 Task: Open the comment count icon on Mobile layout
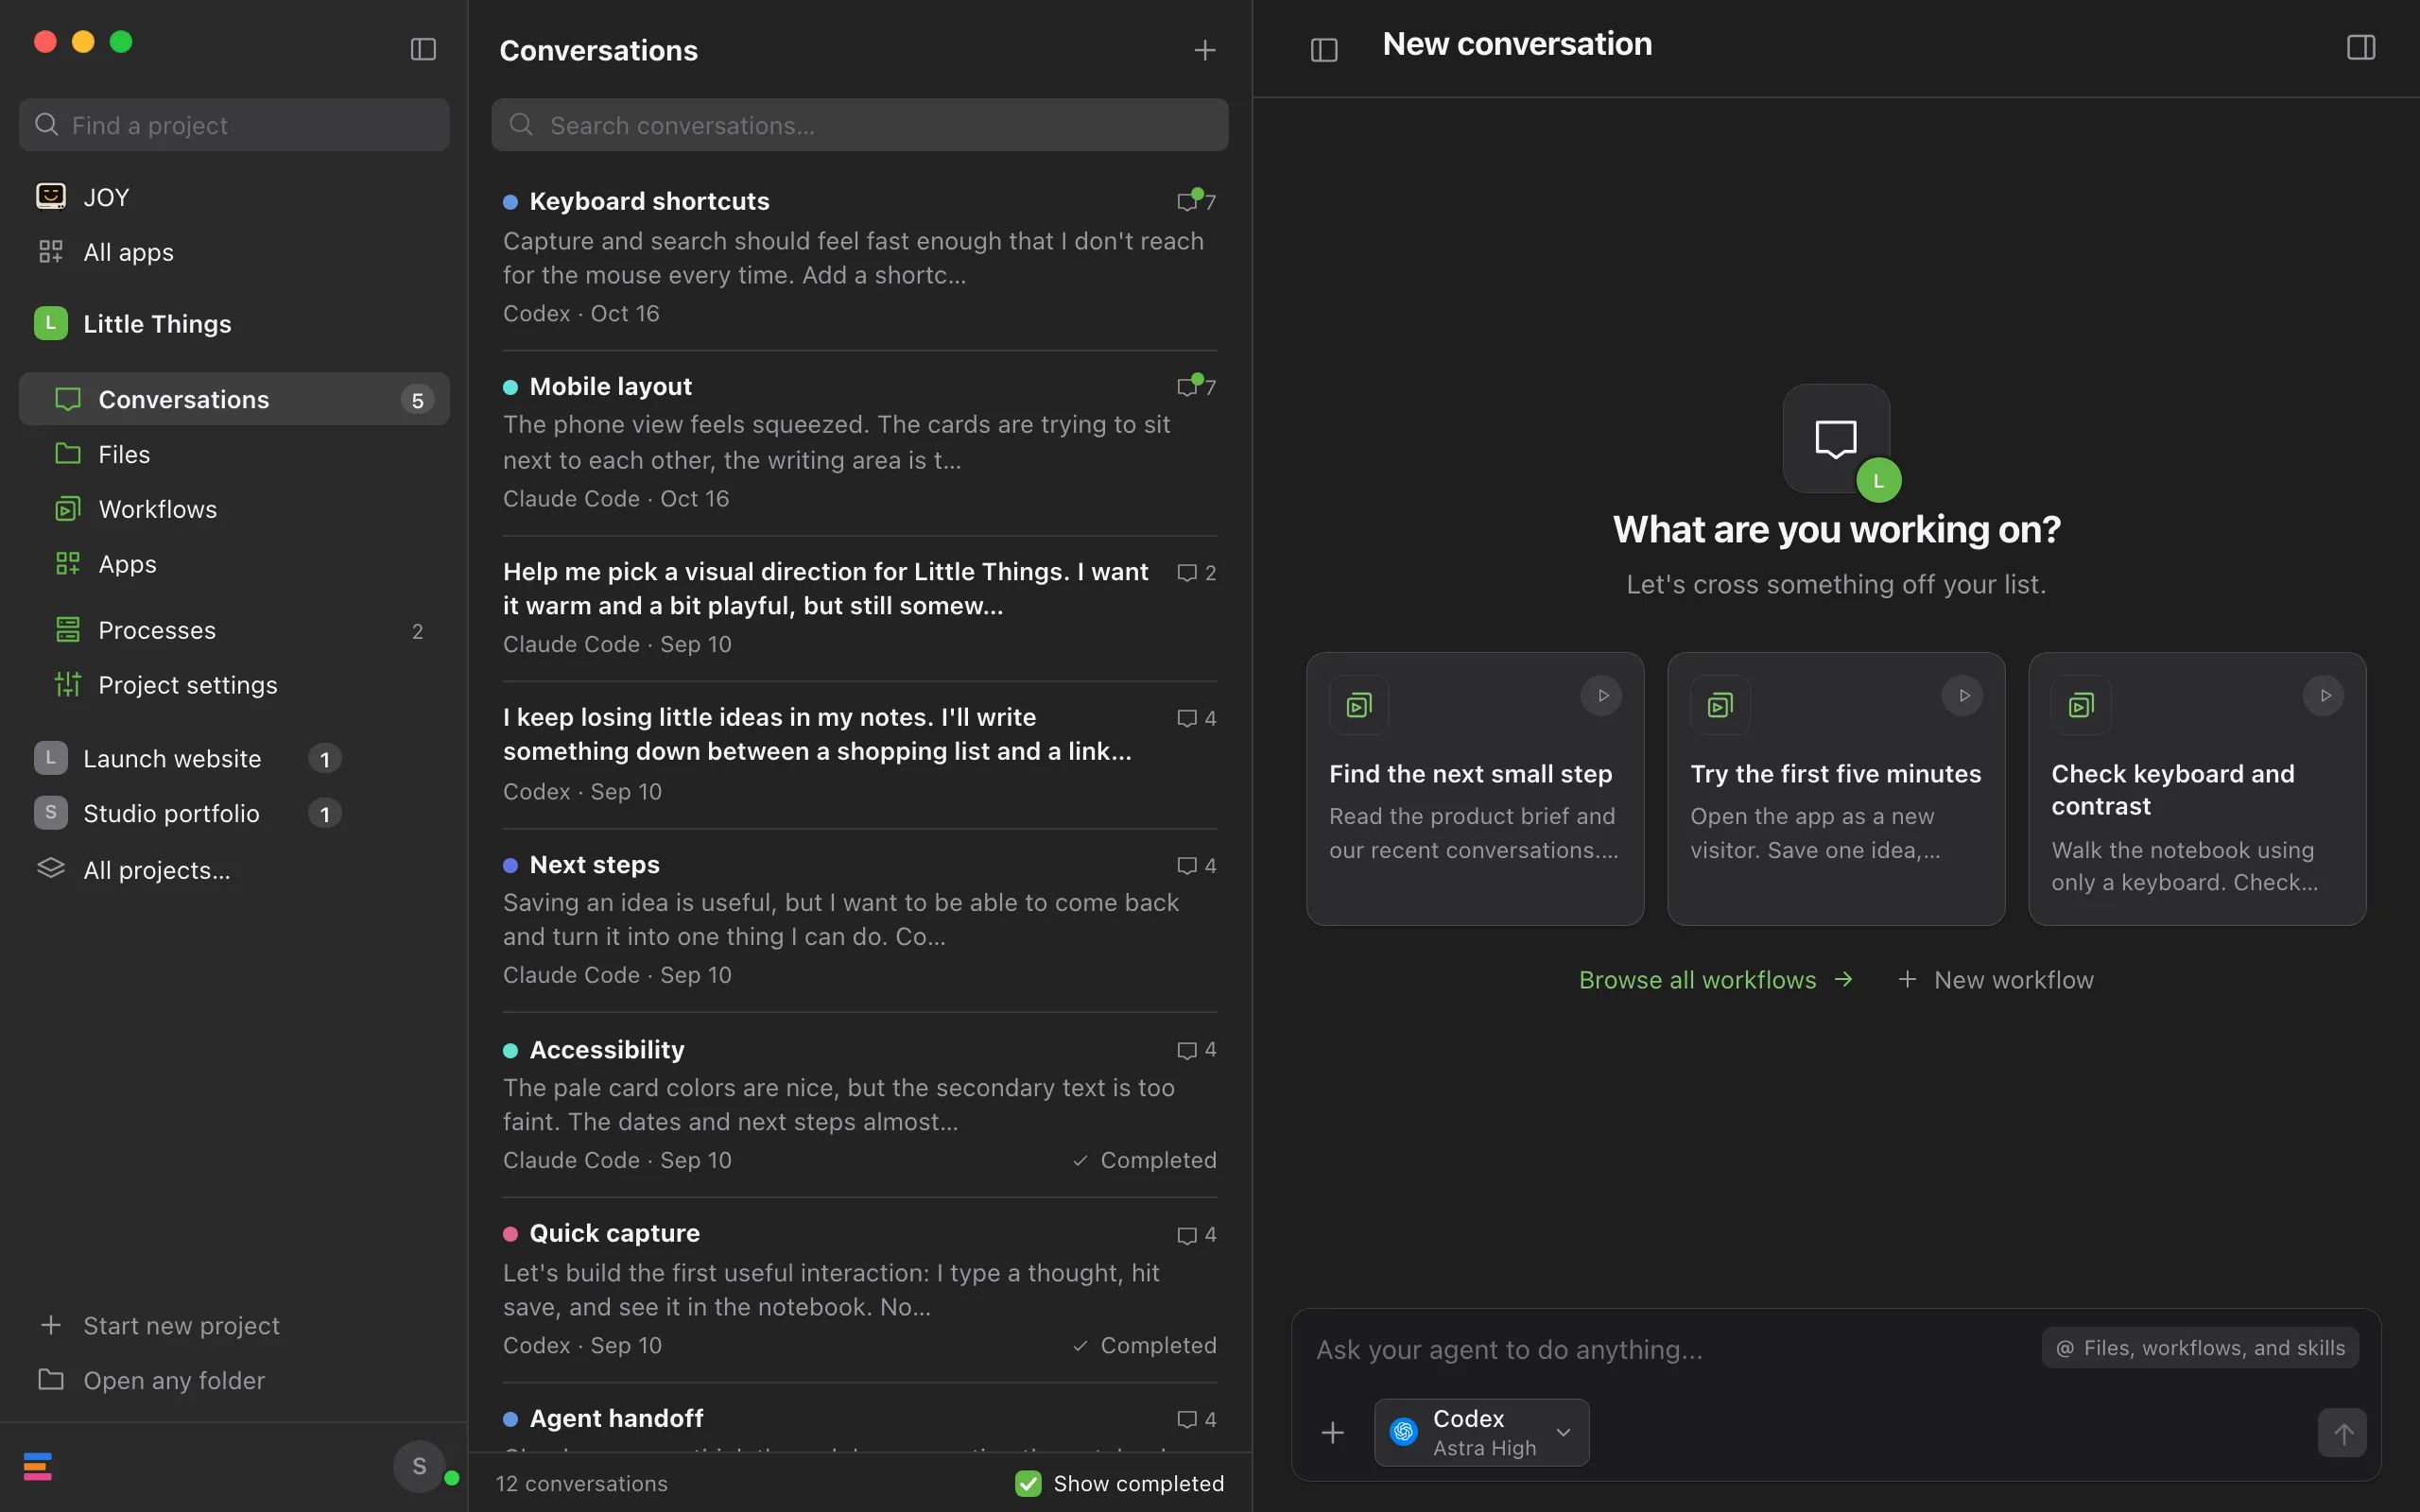(x=1196, y=385)
